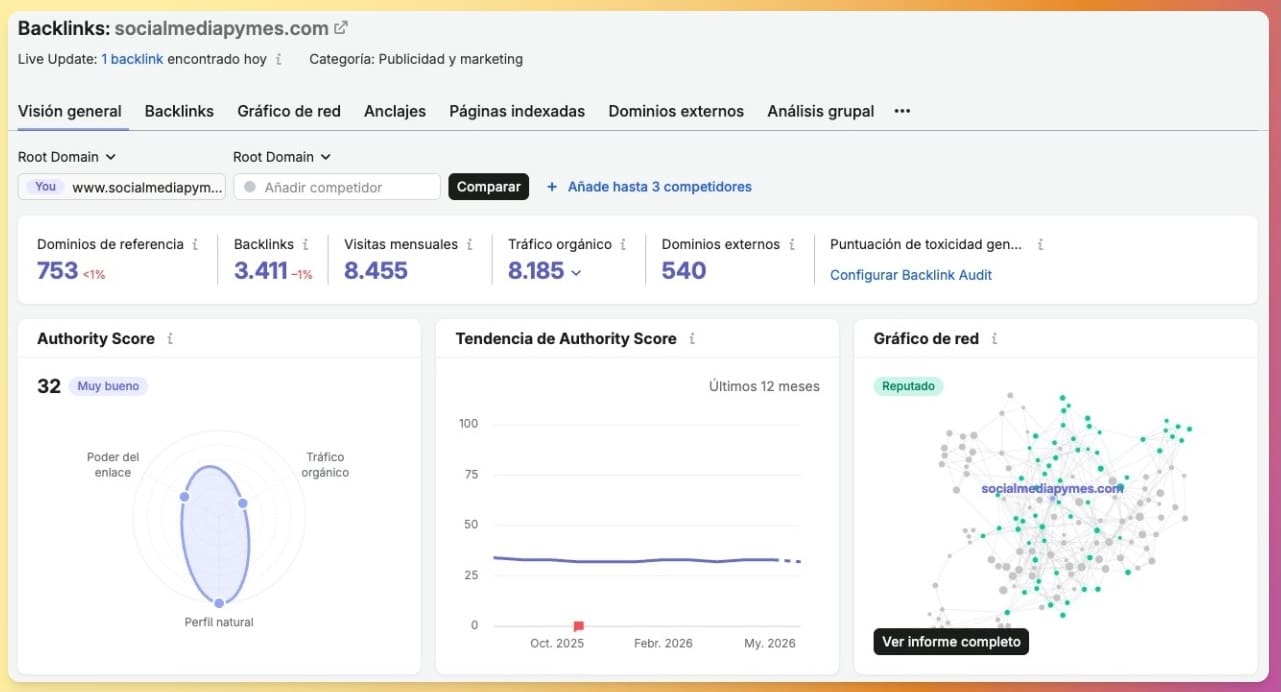Click info icon next to Backlinks metric

coord(305,244)
